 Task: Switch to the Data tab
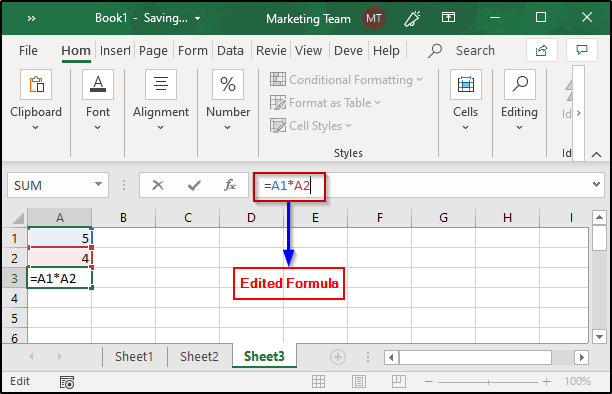point(230,50)
